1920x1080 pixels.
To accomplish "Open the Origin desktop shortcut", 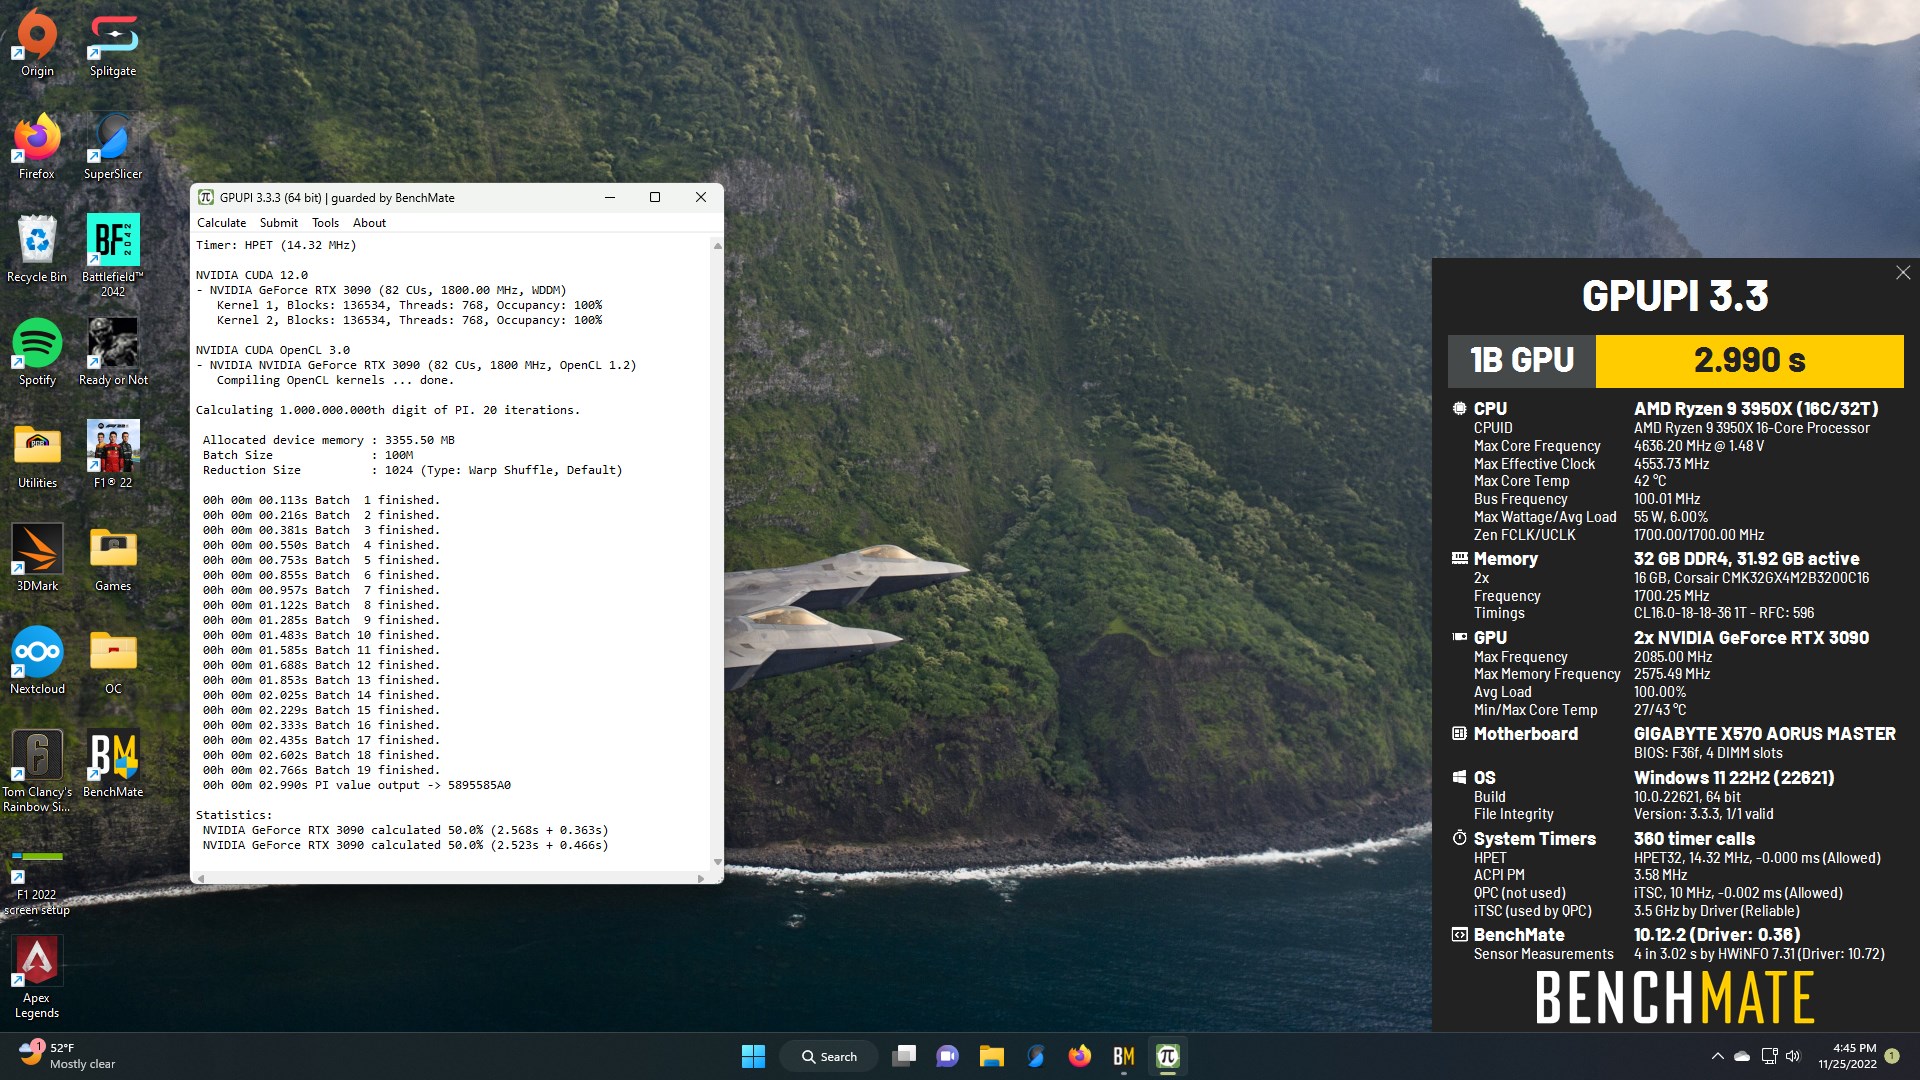I will [37, 43].
